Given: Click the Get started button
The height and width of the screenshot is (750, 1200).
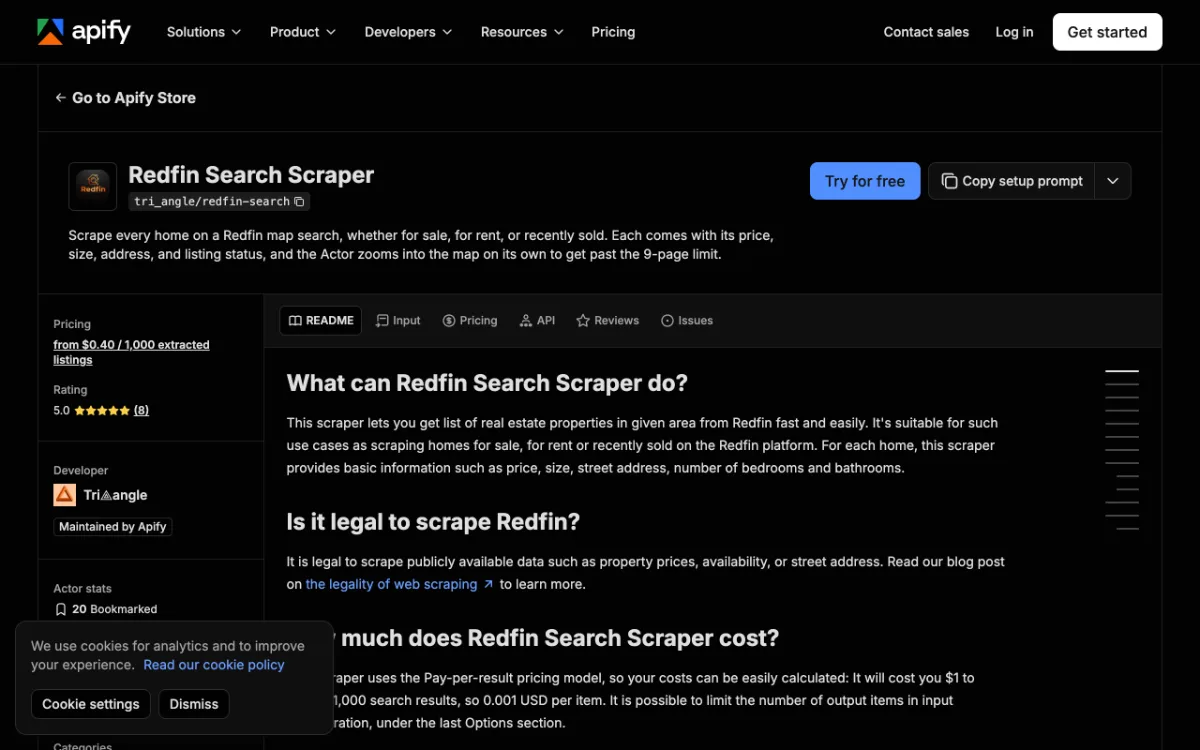Looking at the screenshot, I should (x=1107, y=32).
